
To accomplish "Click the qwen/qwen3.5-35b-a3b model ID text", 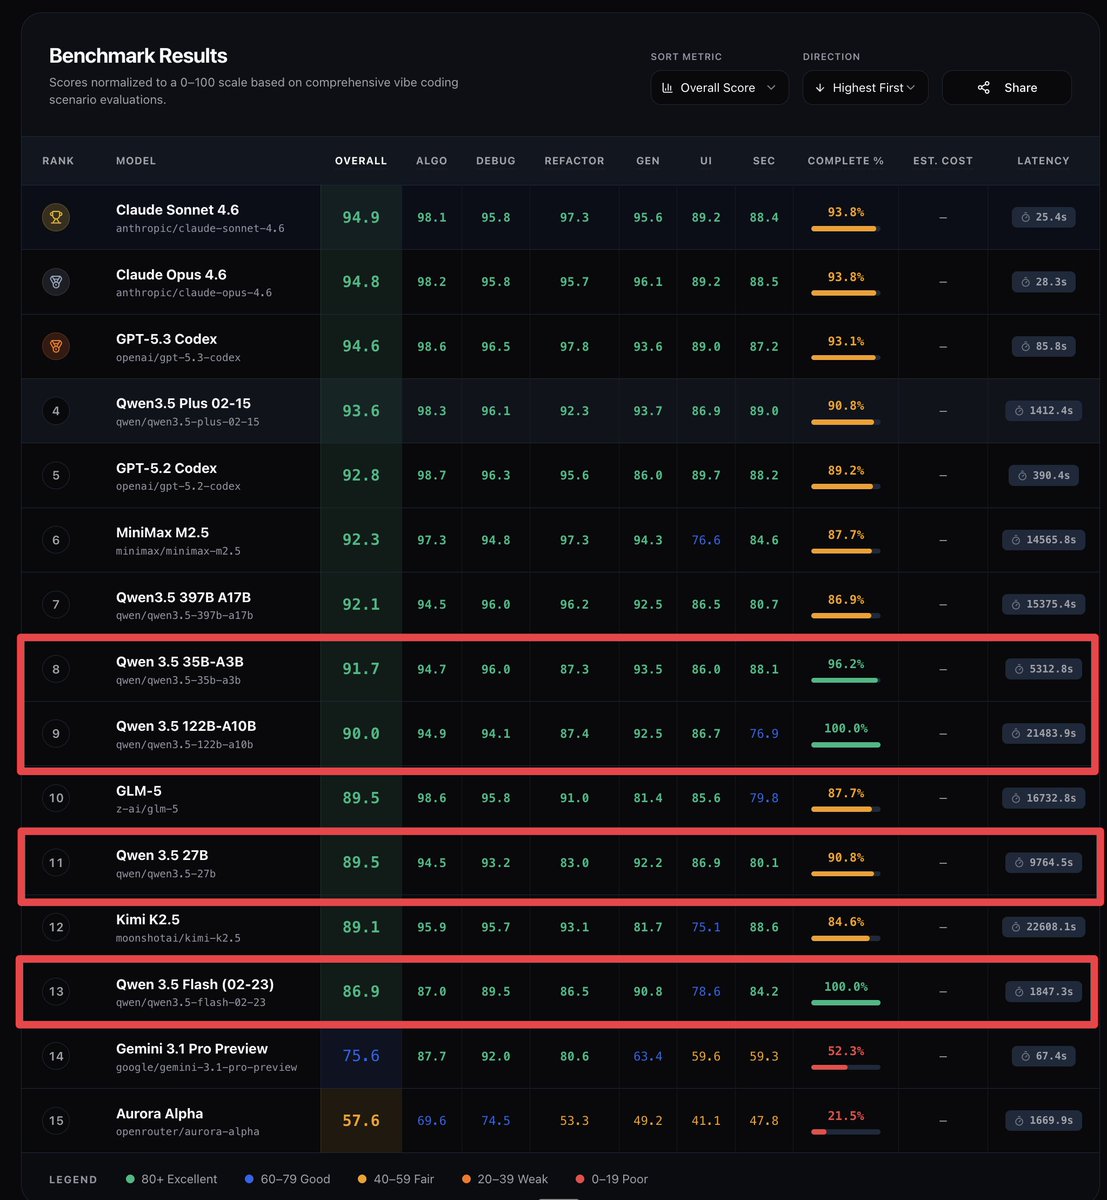I will pyautogui.click(x=178, y=680).
